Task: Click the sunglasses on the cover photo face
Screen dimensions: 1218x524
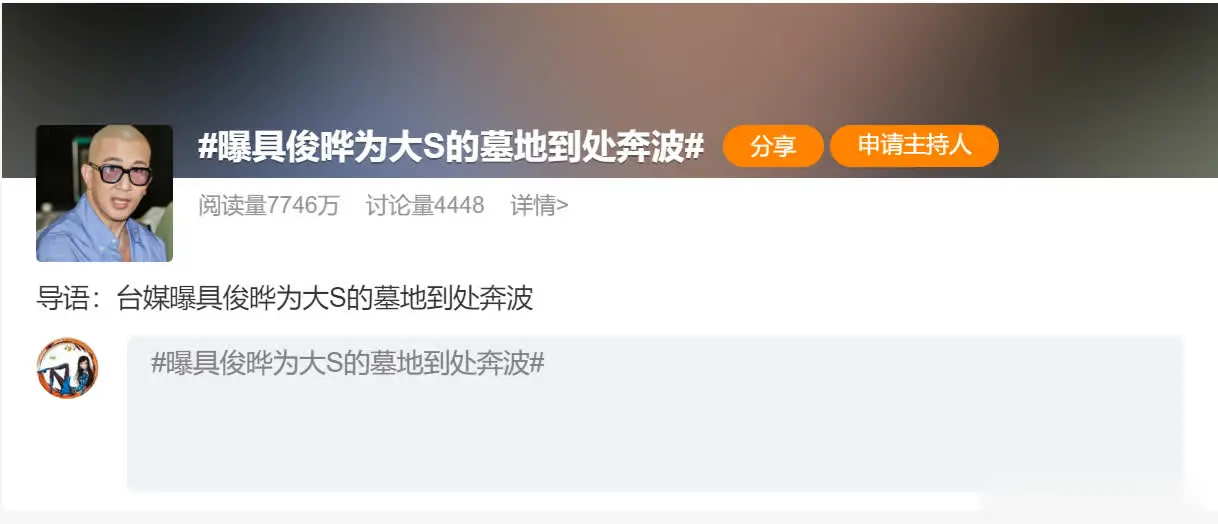Action: [117, 173]
